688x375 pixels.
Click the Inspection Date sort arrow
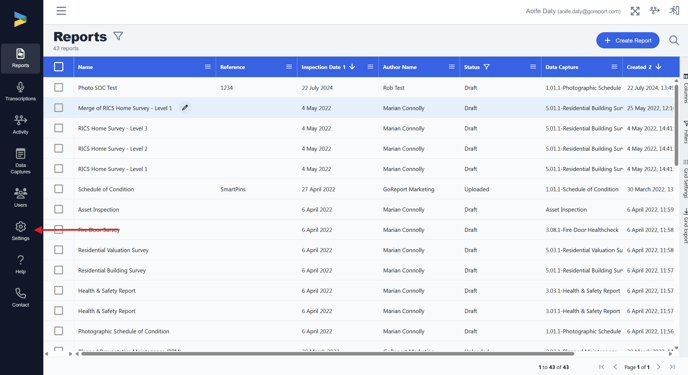352,67
